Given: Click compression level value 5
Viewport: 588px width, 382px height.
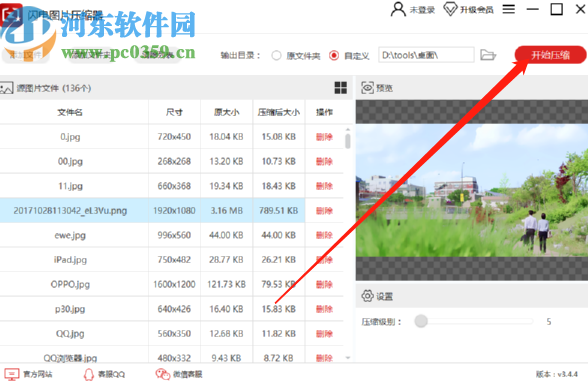Looking at the screenshot, I should tap(549, 321).
